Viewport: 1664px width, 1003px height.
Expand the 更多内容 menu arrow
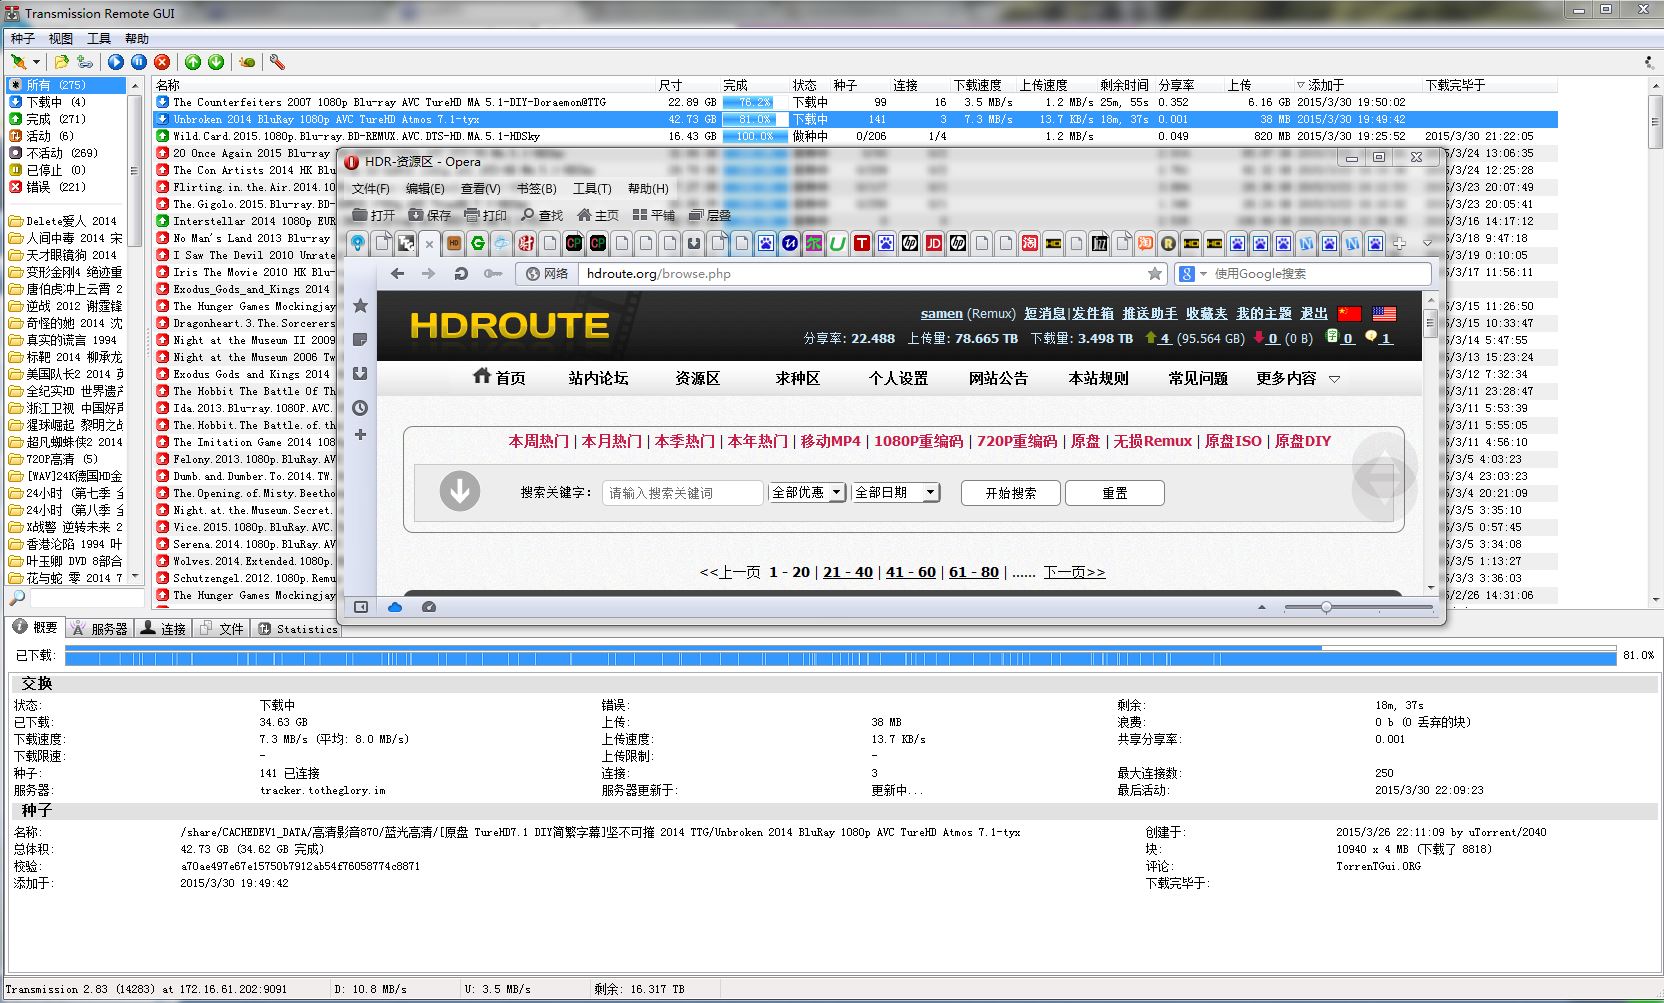point(1334,379)
